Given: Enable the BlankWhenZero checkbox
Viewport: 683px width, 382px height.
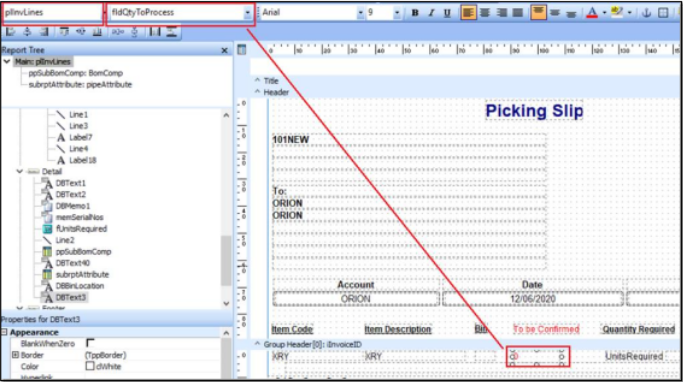Looking at the screenshot, I should pos(90,343).
